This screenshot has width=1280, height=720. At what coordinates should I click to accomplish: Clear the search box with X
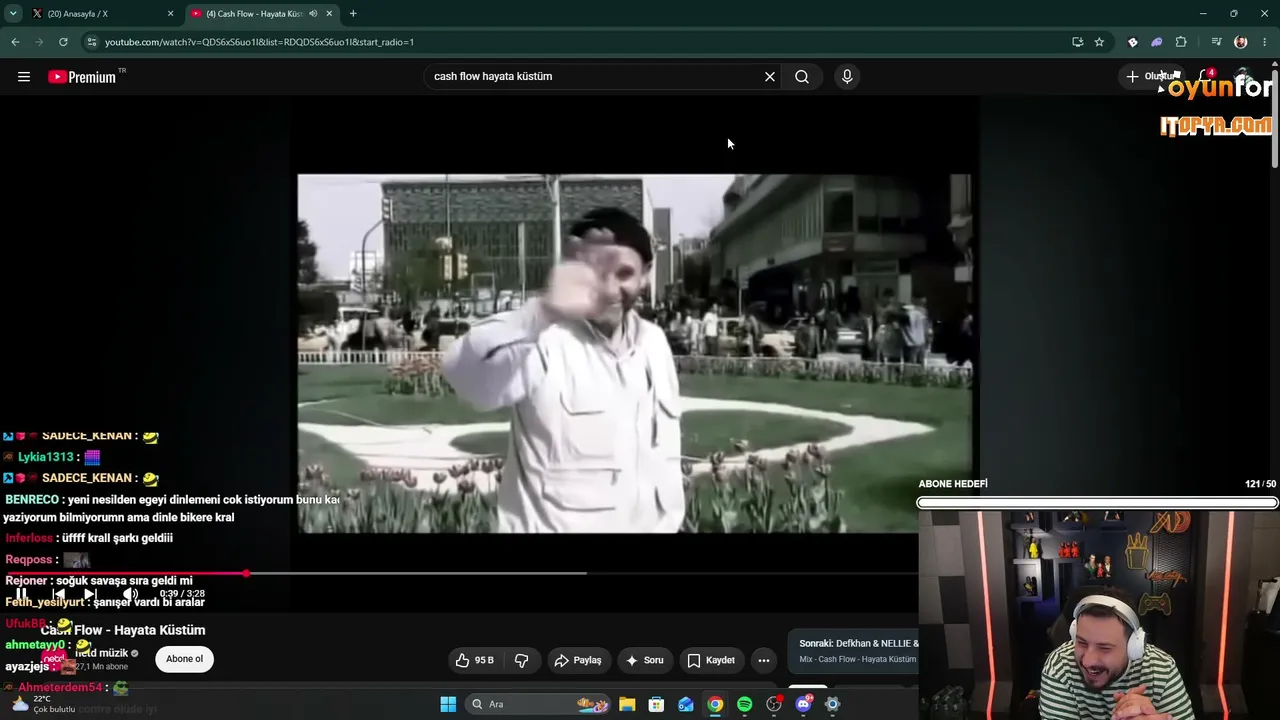pos(770,76)
